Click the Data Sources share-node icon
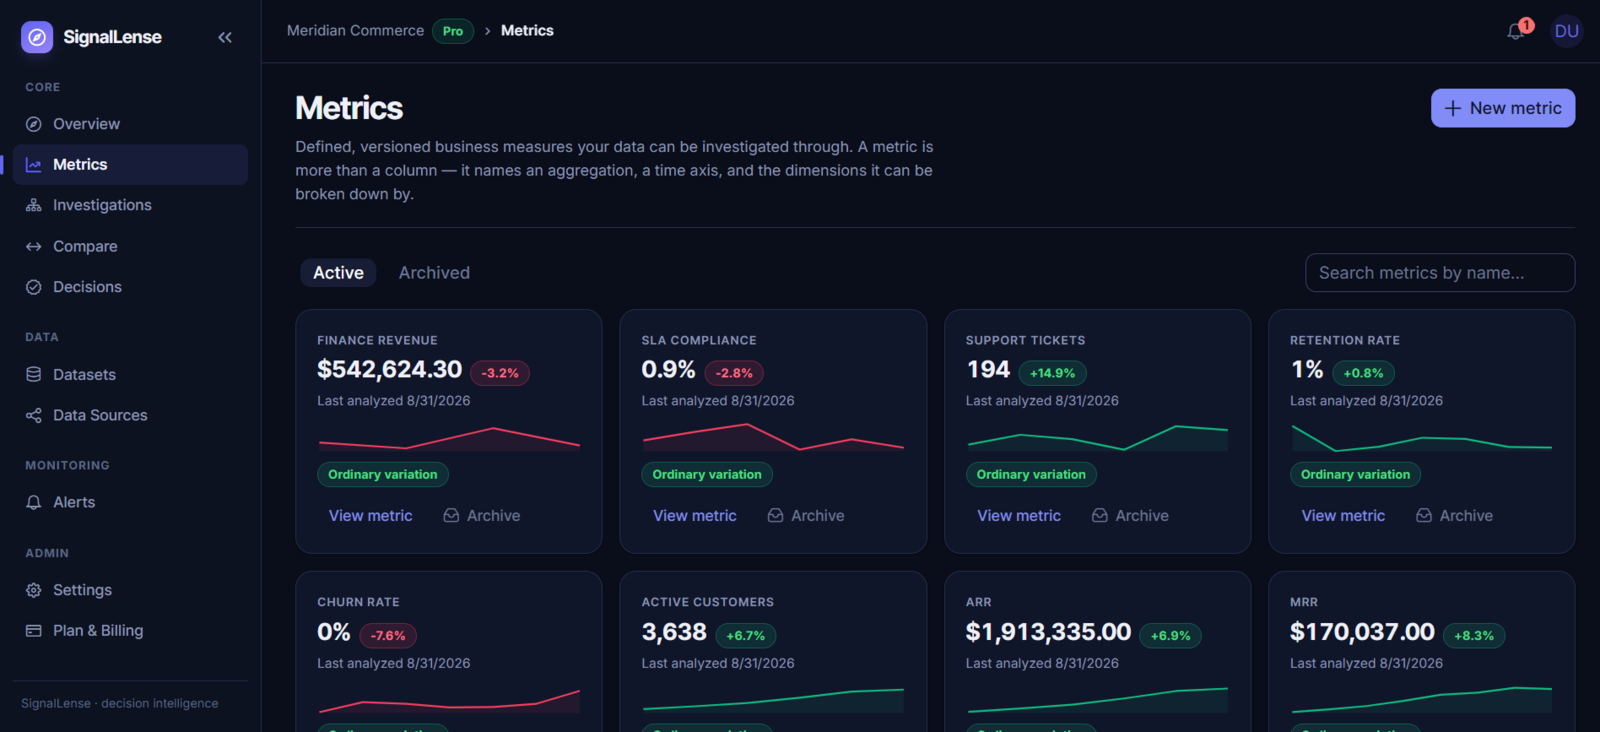The image size is (1600, 732). 34,415
